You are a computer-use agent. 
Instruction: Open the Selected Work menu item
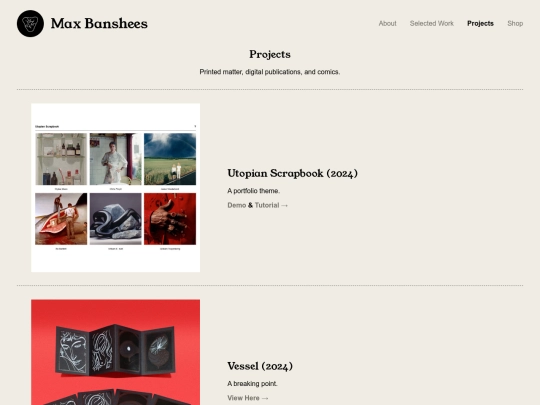pos(432,23)
